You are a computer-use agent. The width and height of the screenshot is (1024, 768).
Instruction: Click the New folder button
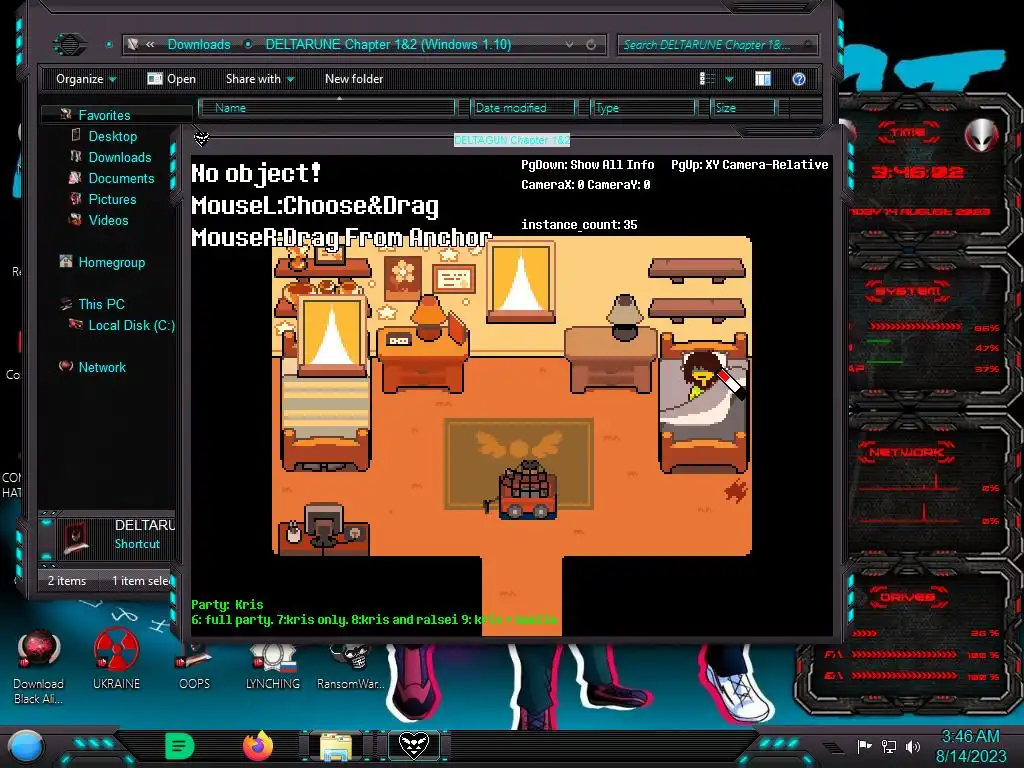click(354, 79)
